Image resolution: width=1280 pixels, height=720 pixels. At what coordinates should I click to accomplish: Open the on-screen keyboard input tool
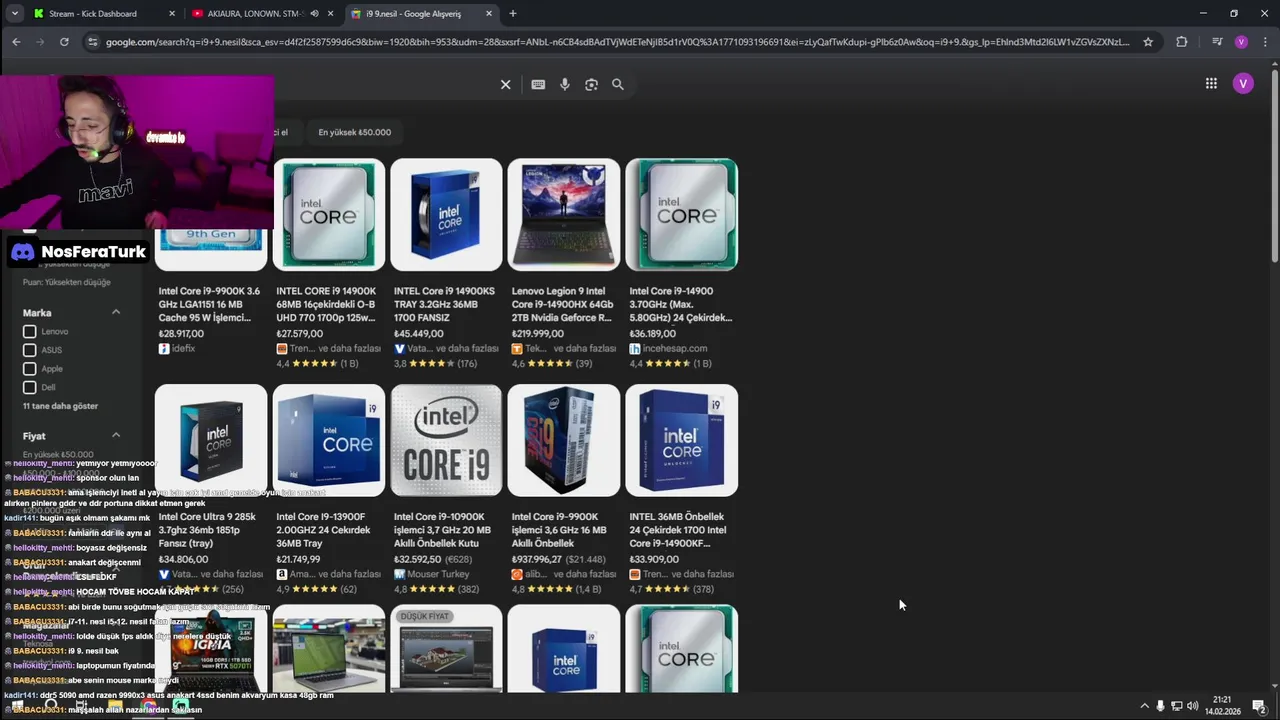(538, 85)
